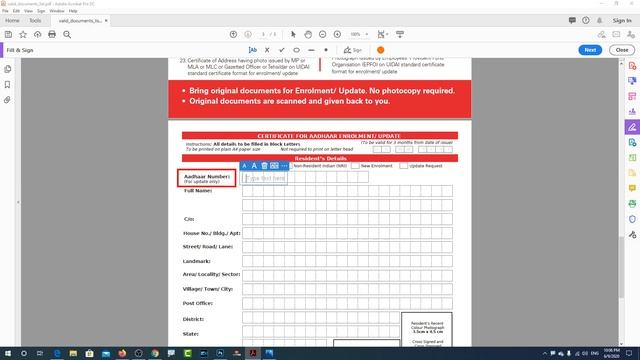Print the document using printer icon
This screenshot has height=360, width=640.
click(52, 35)
